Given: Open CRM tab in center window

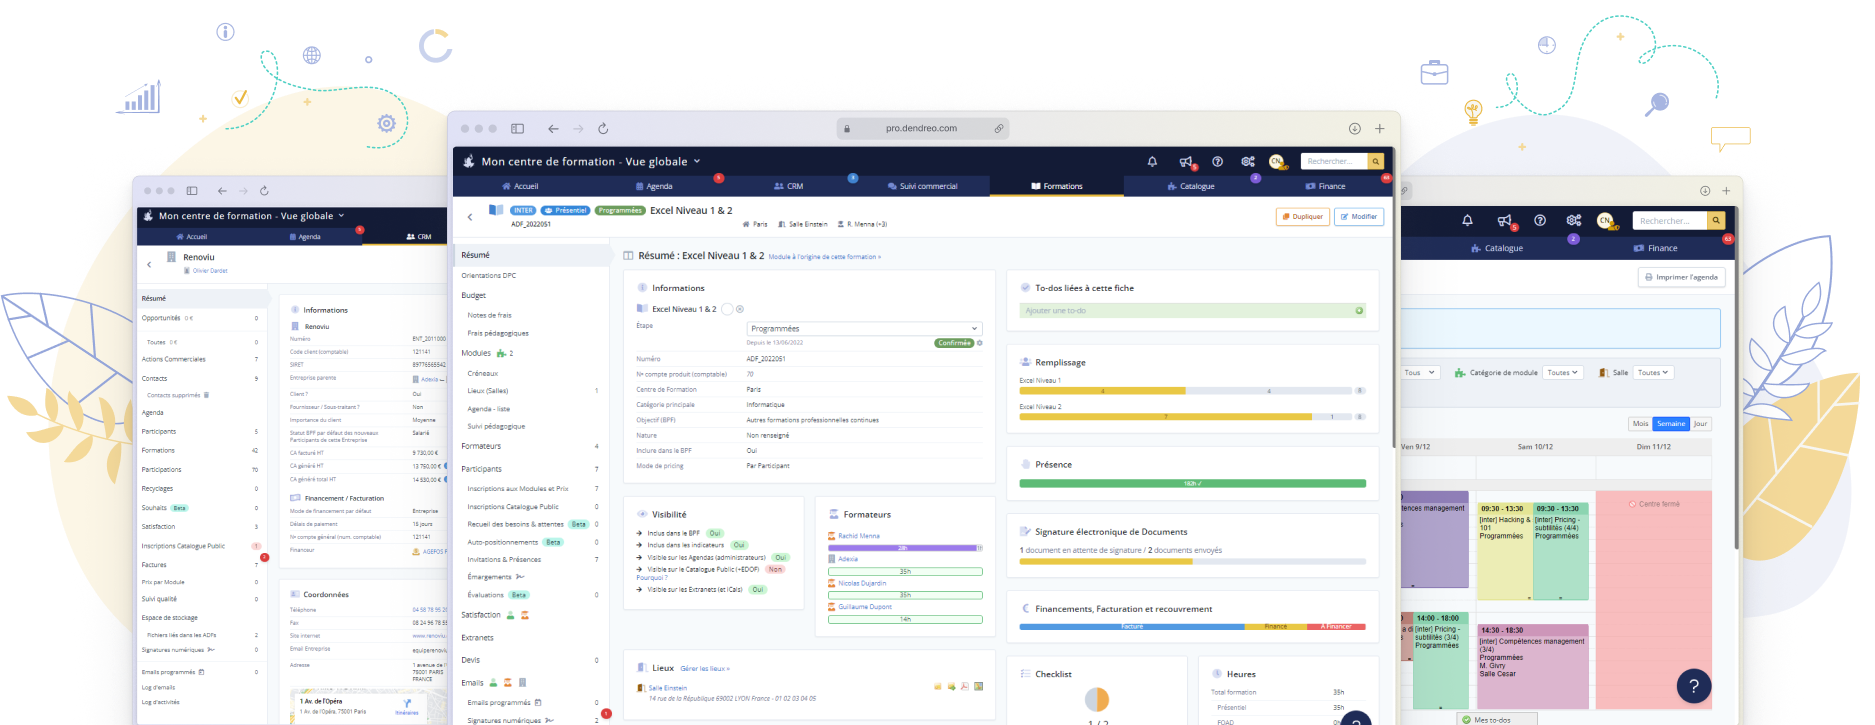Looking at the screenshot, I should point(788,186).
